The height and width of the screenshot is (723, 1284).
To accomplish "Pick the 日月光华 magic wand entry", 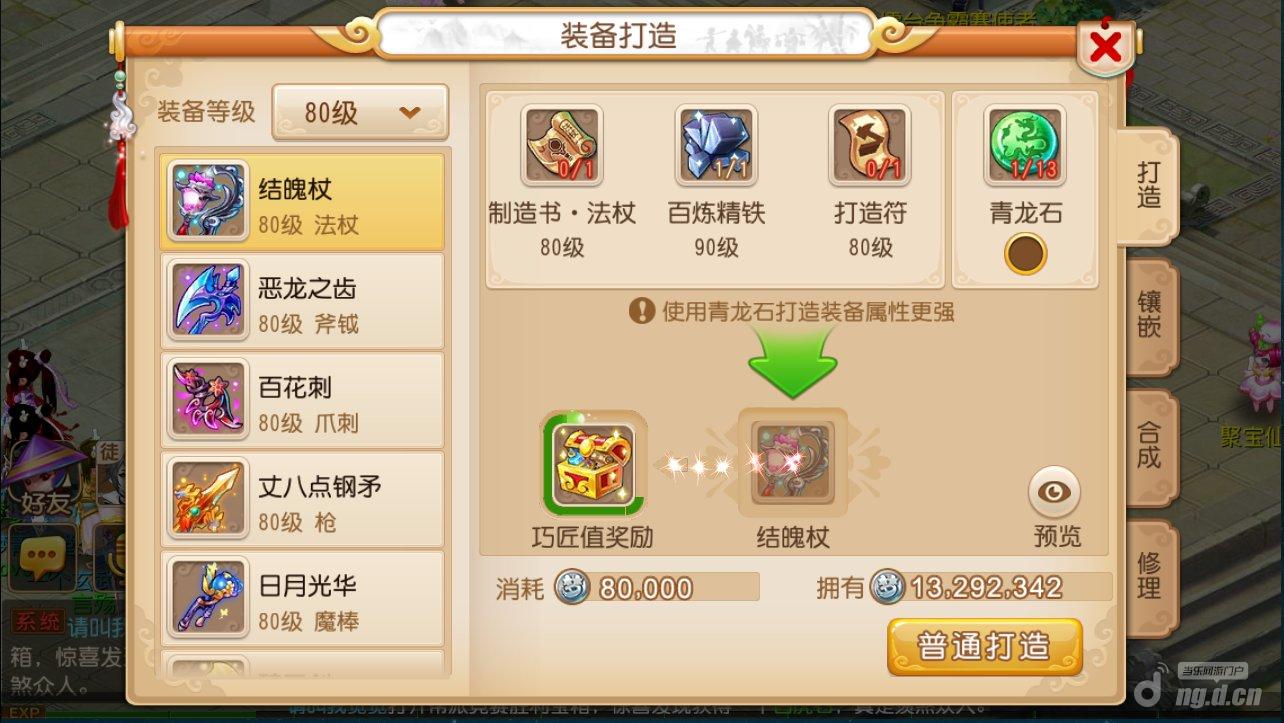I will [302, 598].
